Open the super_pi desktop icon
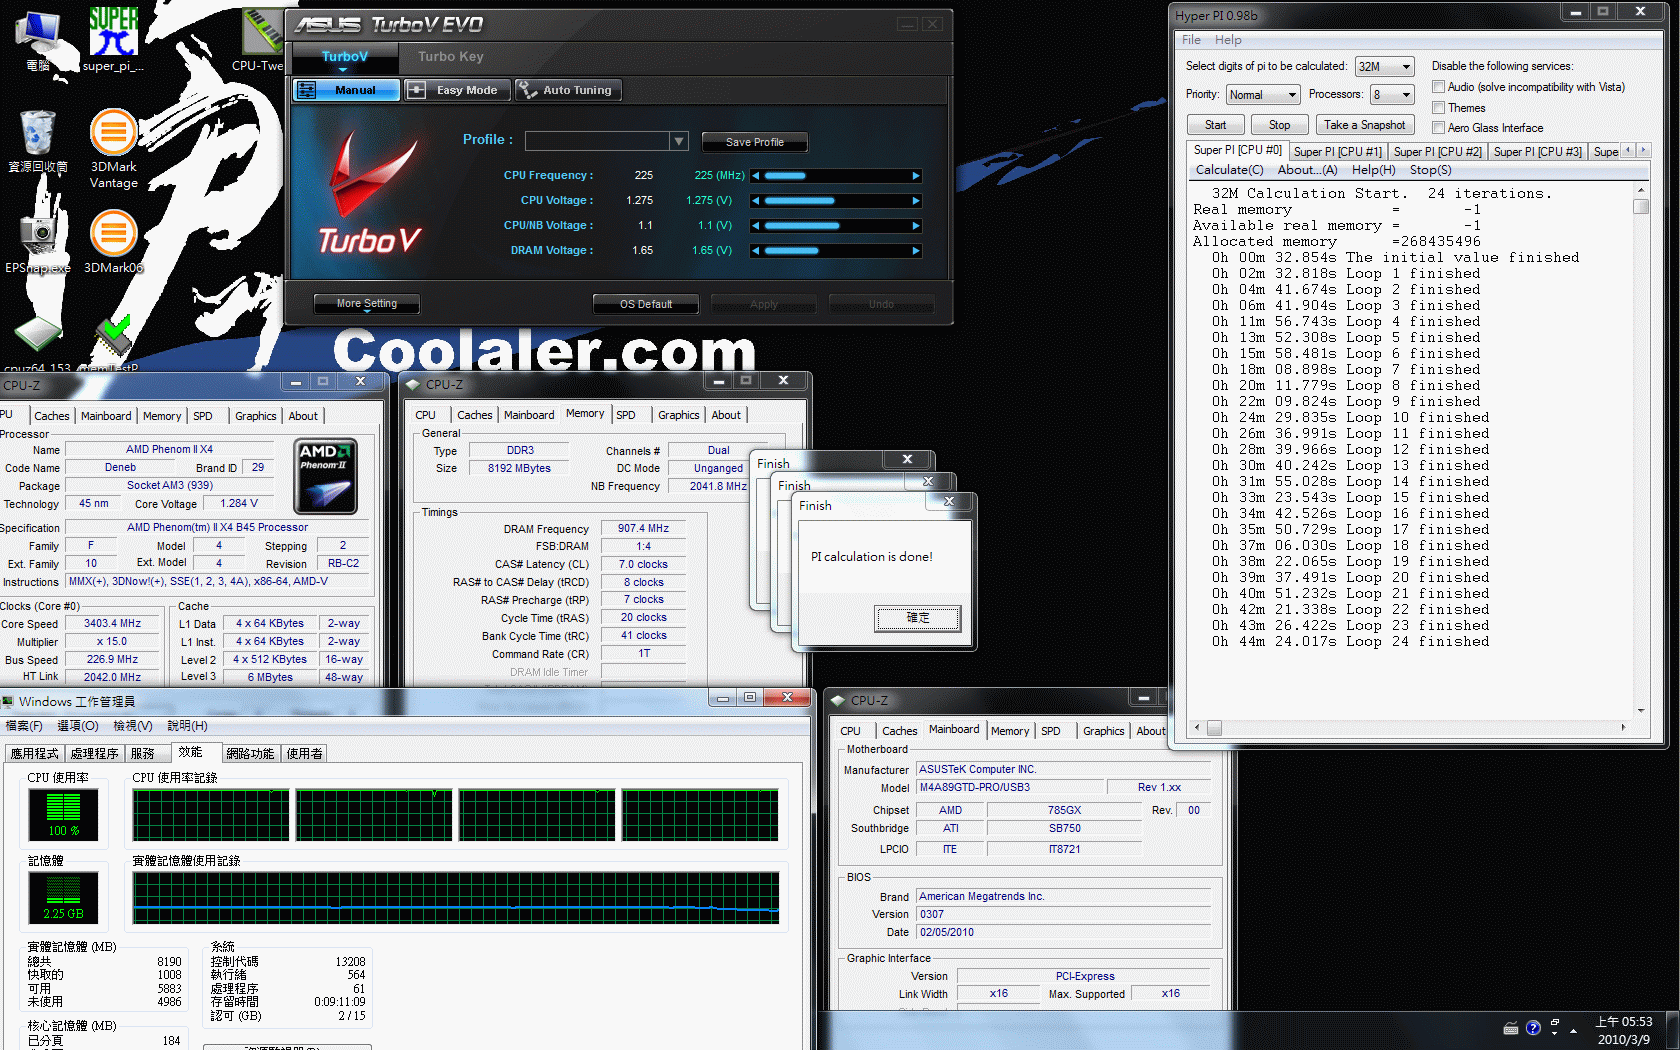This screenshot has width=1680, height=1050. [x=113, y=38]
